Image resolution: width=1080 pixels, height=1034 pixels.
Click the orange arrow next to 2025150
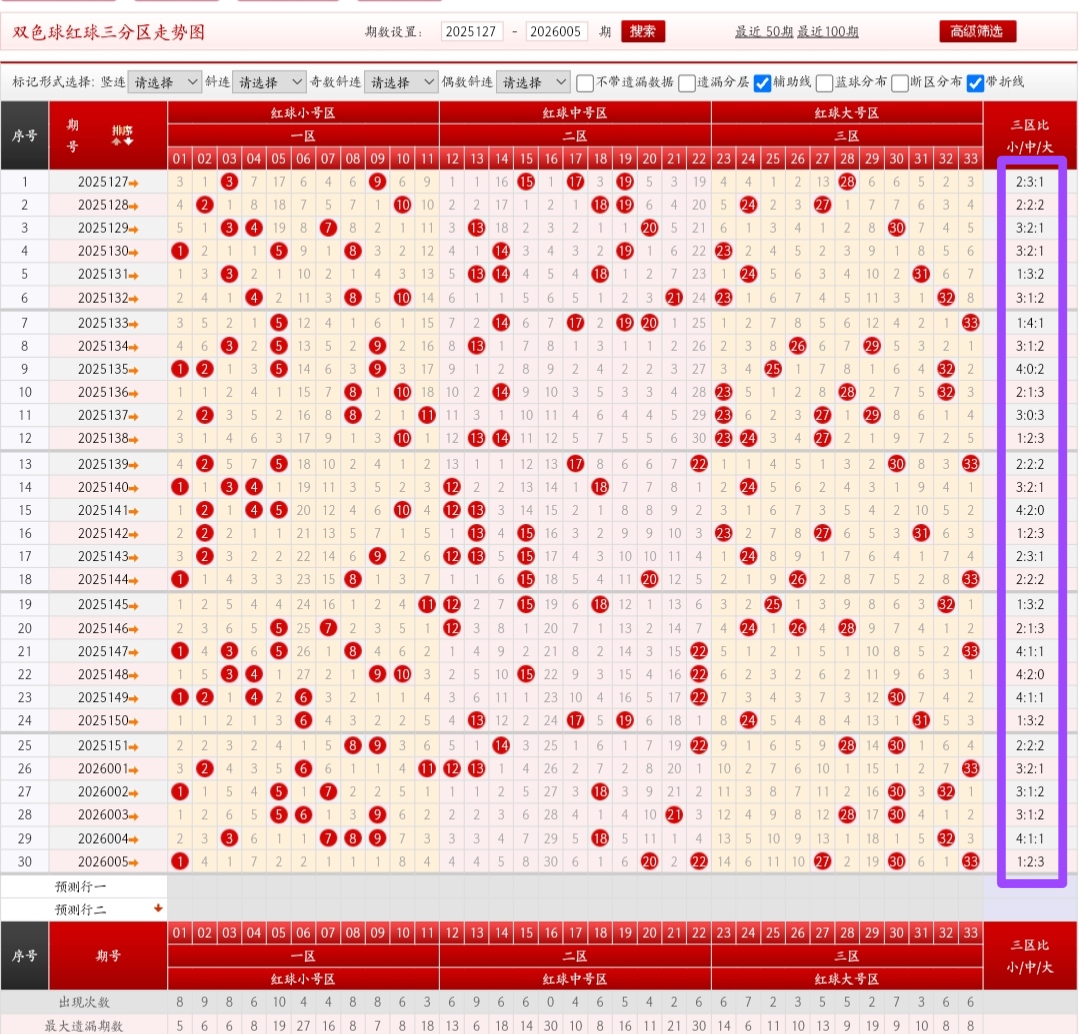click(x=135, y=722)
